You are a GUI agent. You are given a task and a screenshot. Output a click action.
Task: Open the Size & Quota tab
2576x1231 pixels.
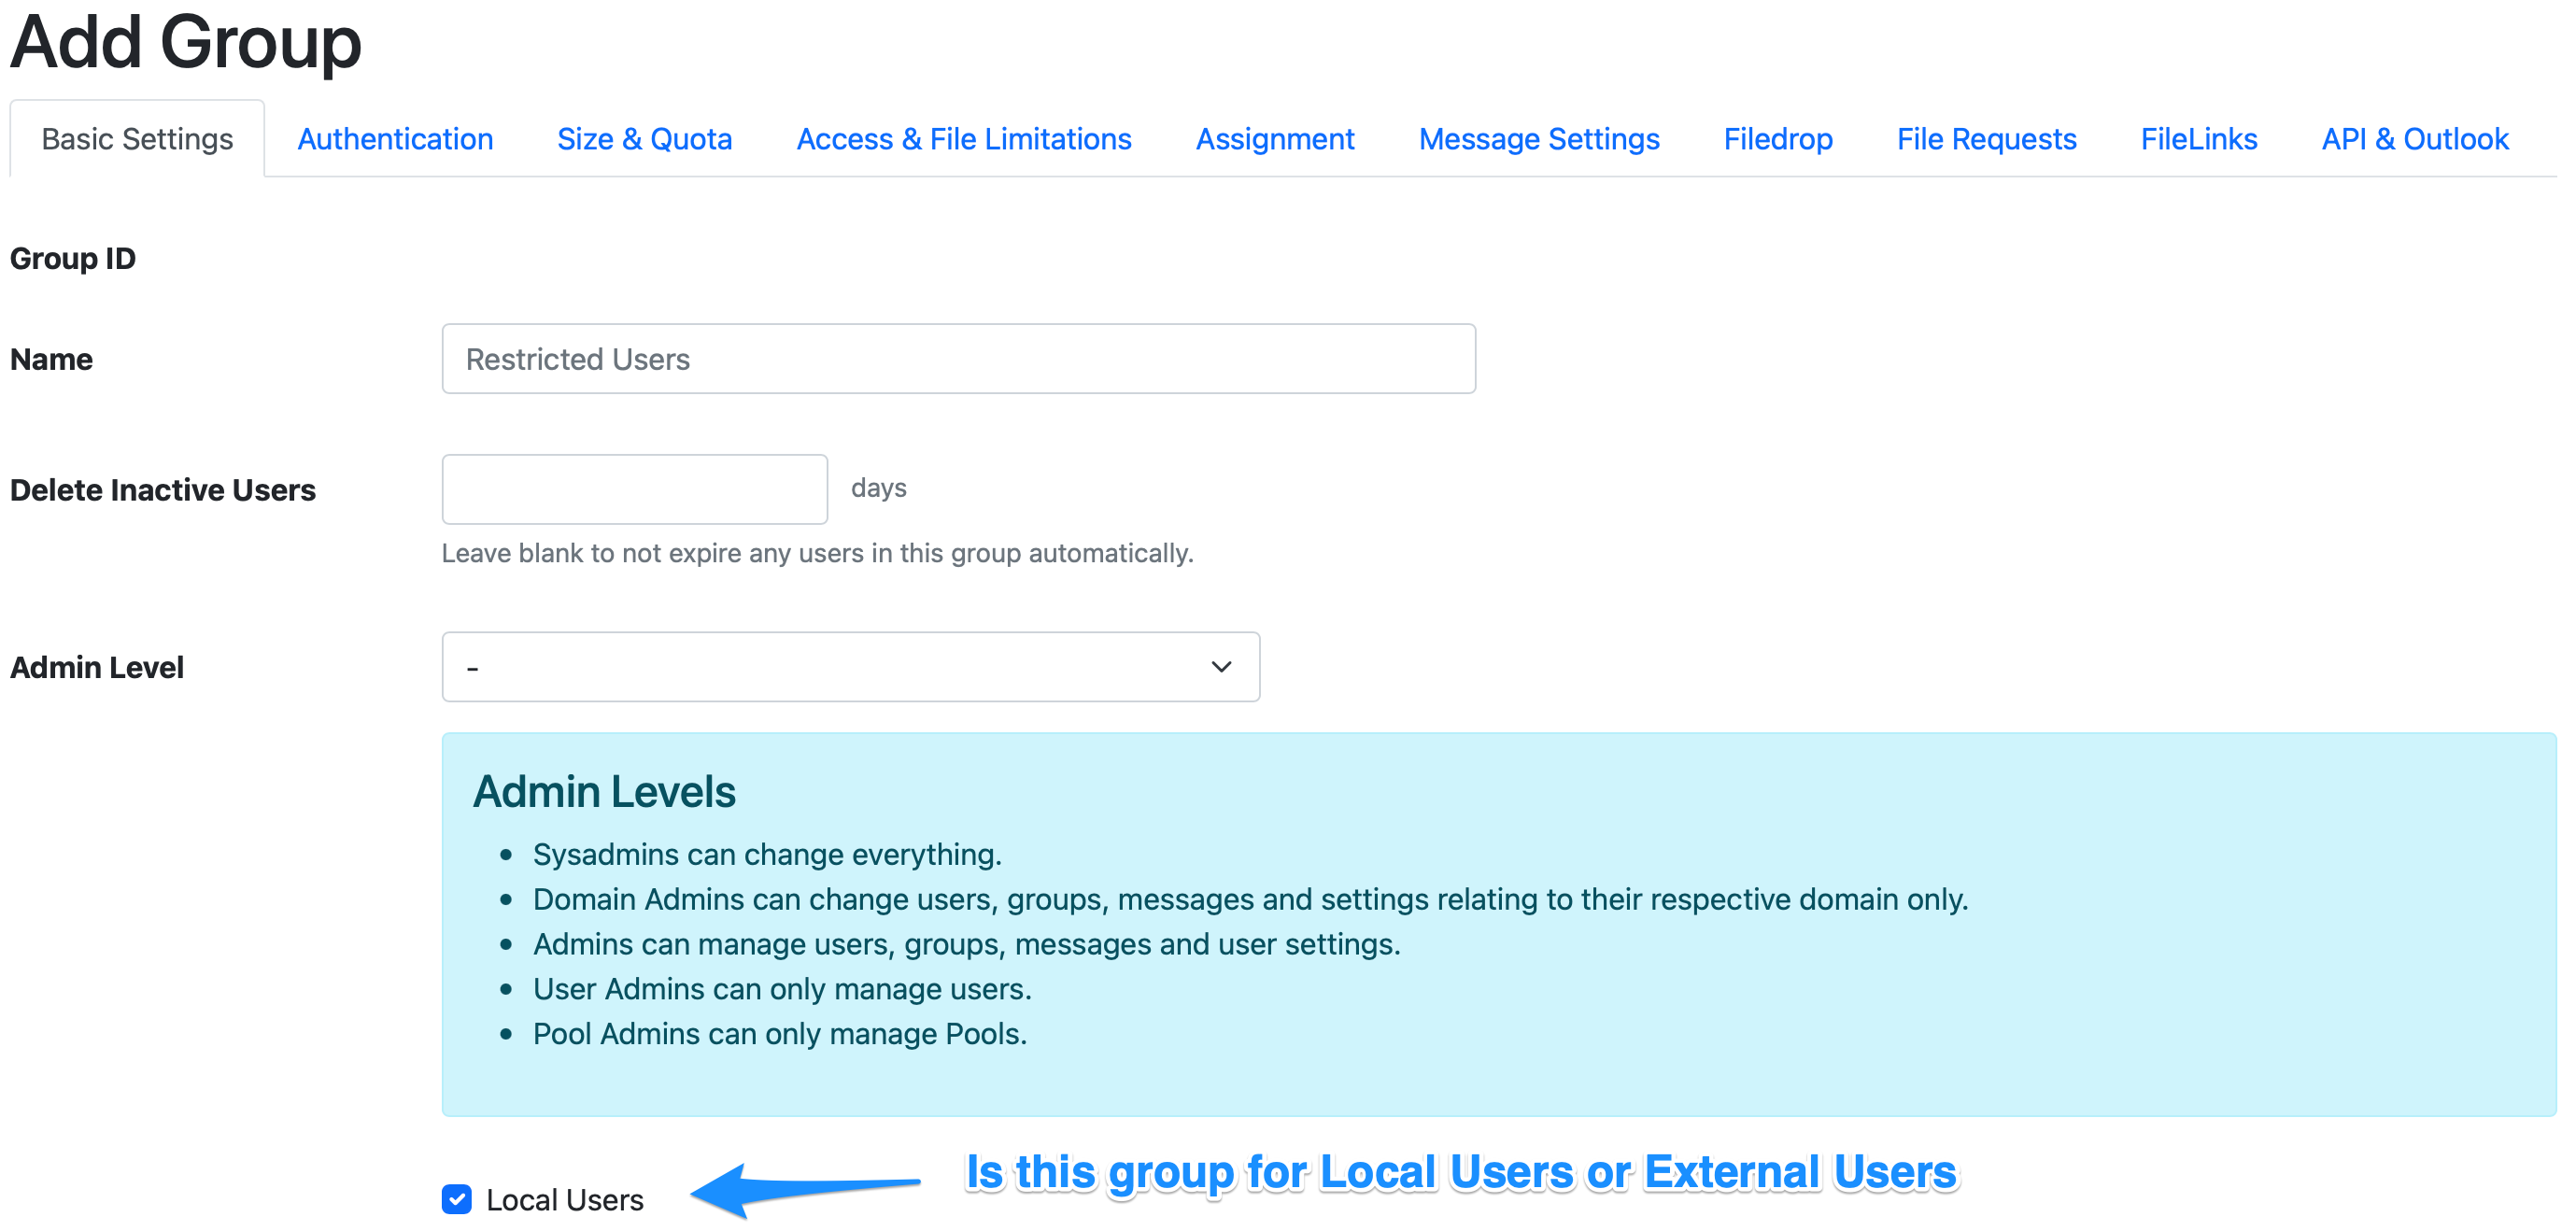644,139
